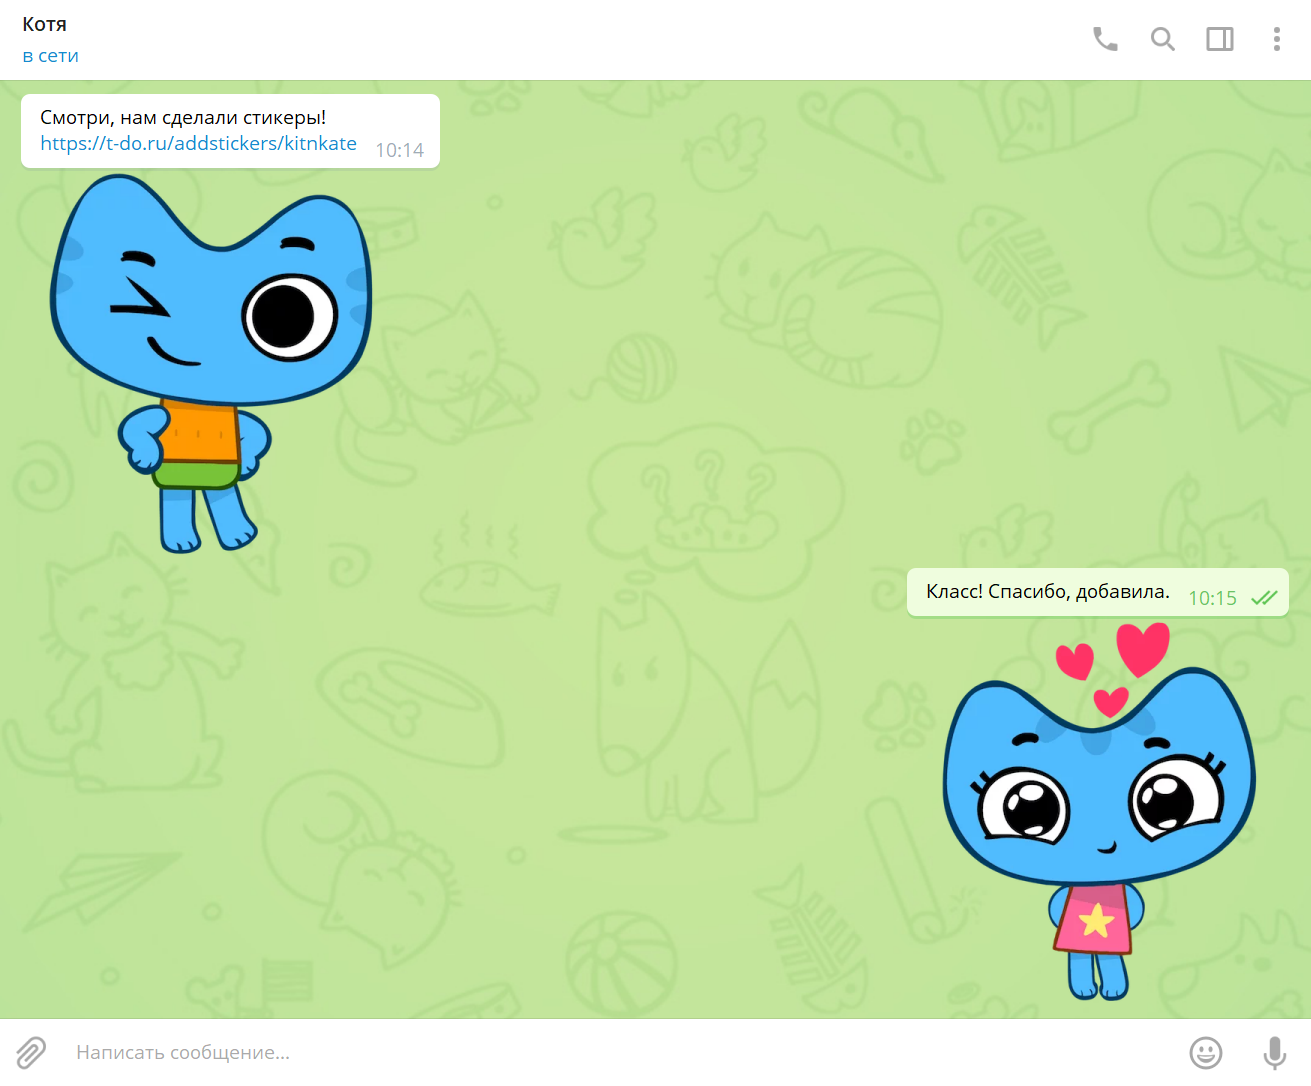The image size is (1311, 1086).
Task: Focus the 'Написать сообщение...' input field
Action: coord(600,1052)
